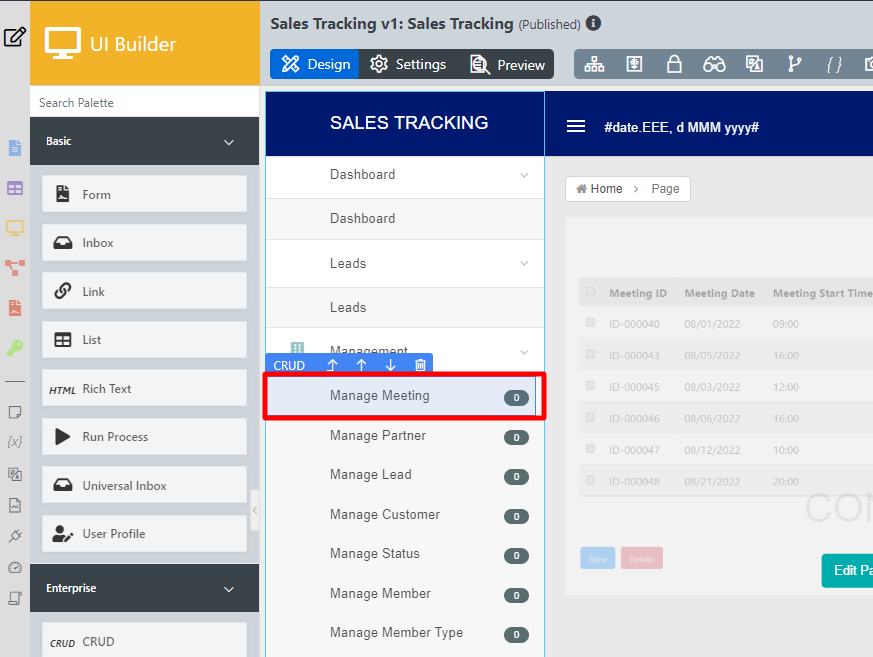This screenshot has width=873, height=657.
Task: Click into the Search Palette field
Action: (144, 103)
